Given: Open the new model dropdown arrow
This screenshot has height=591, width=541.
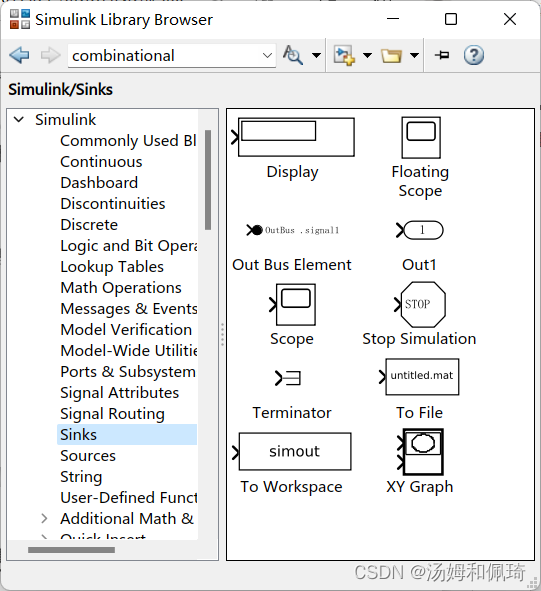Looking at the screenshot, I should coord(367,56).
